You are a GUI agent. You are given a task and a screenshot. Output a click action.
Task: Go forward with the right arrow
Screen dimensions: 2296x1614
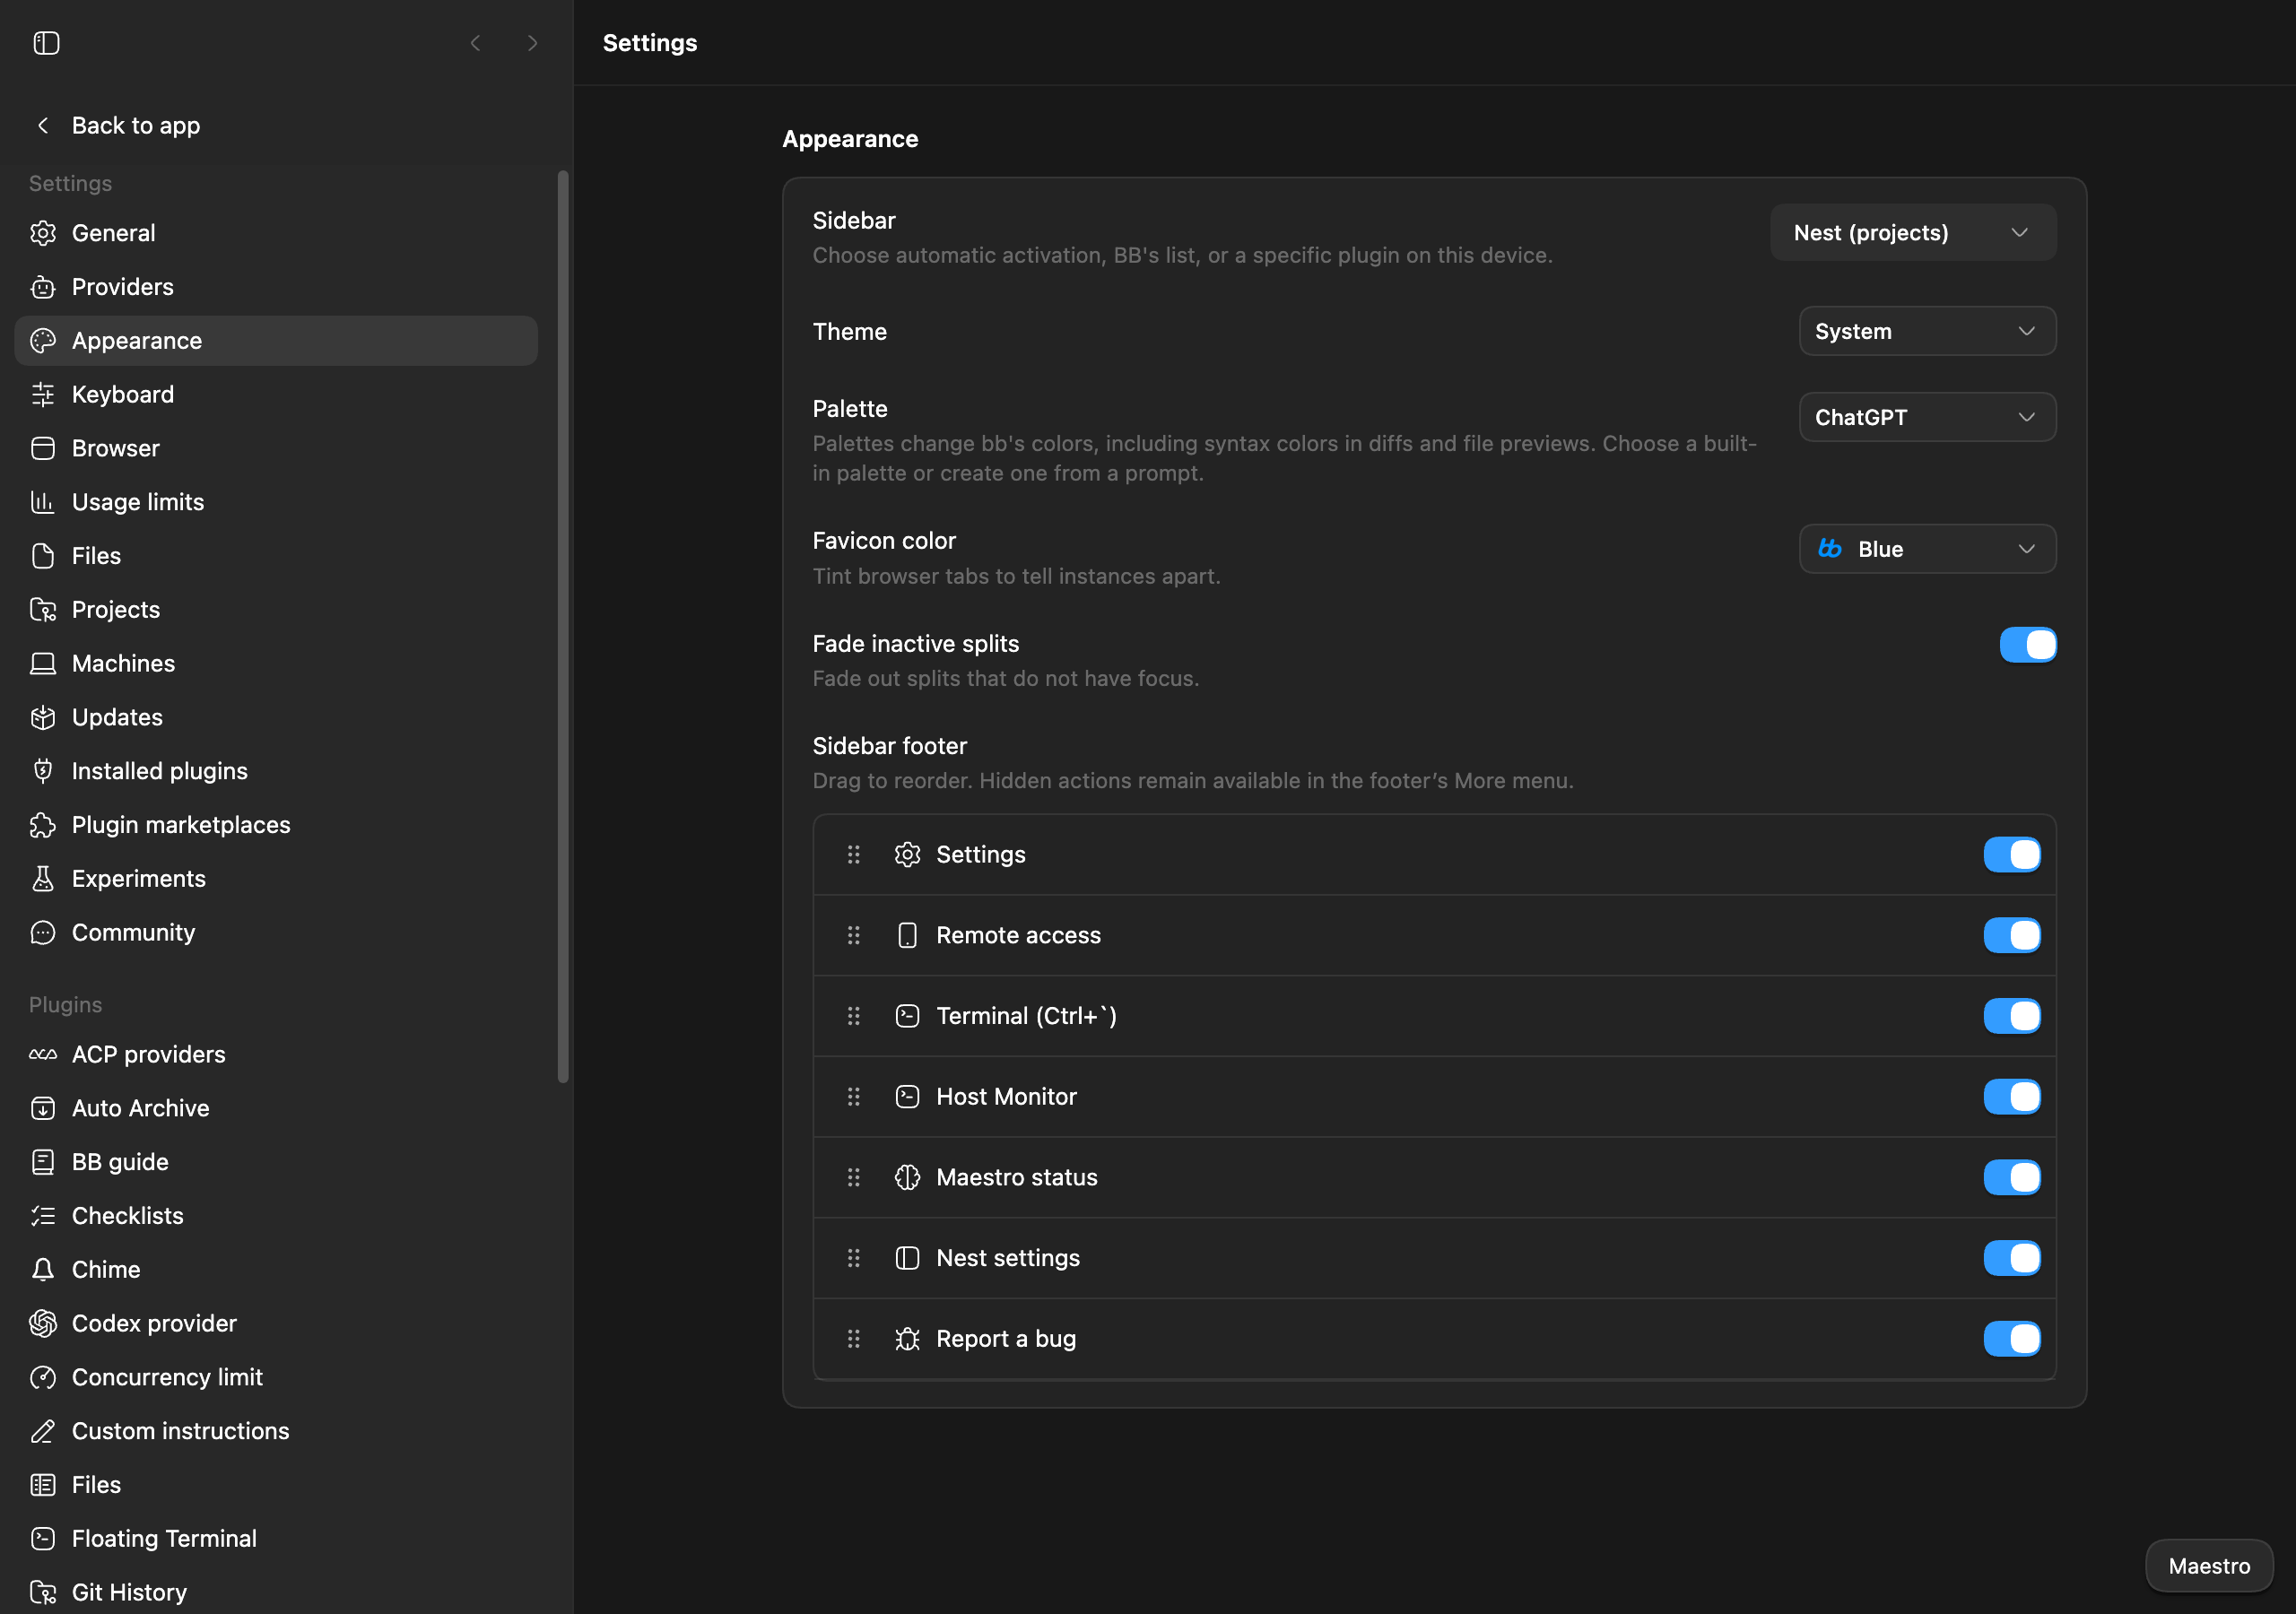coord(532,43)
